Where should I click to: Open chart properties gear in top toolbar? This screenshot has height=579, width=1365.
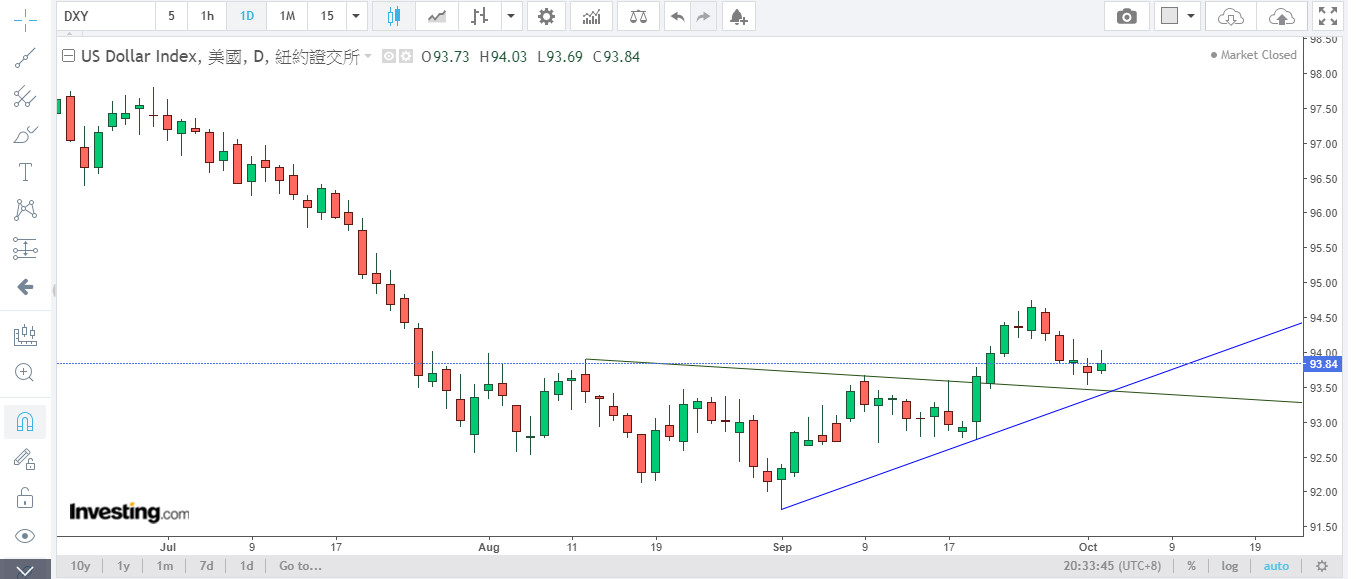(546, 16)
